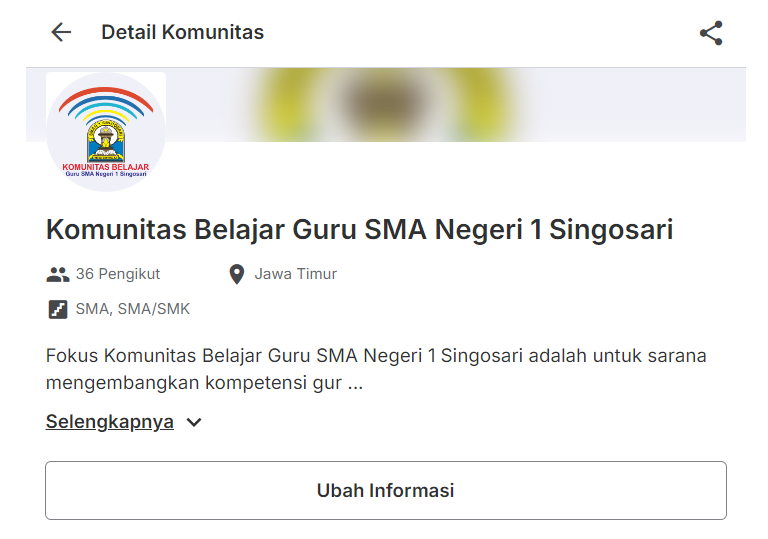Image resolution: width=768 pixels, height=539 pixels.
Task: Click the location pin icon
Action: point(237,274)
